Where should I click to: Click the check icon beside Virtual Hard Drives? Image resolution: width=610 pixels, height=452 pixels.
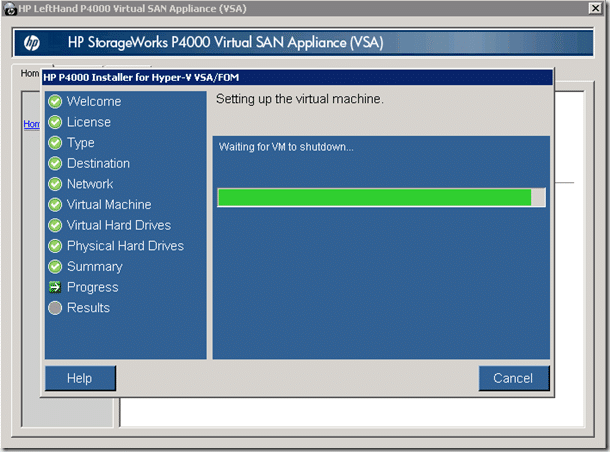tap(55, 225)
